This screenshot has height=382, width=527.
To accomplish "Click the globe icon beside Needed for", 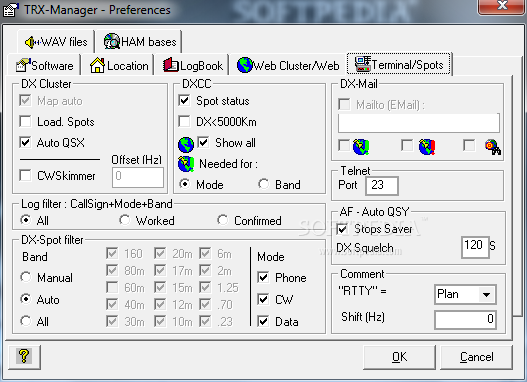I will pyautogui.click(x=186, y=164).
